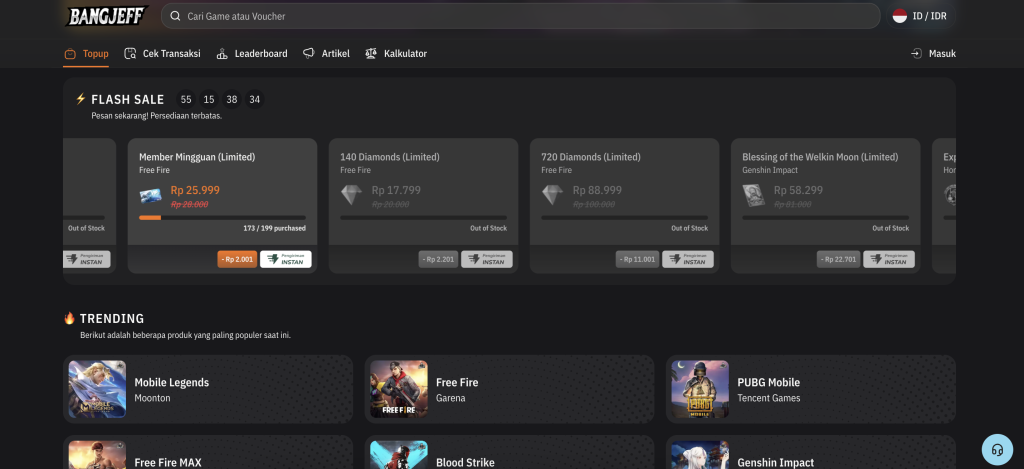Image resolution: width=1024 pixels, height=469 pixels.
Task: Select the 720 Diamonds (Limited) card title
Action: pyautogui.click(x=591, y=157)
